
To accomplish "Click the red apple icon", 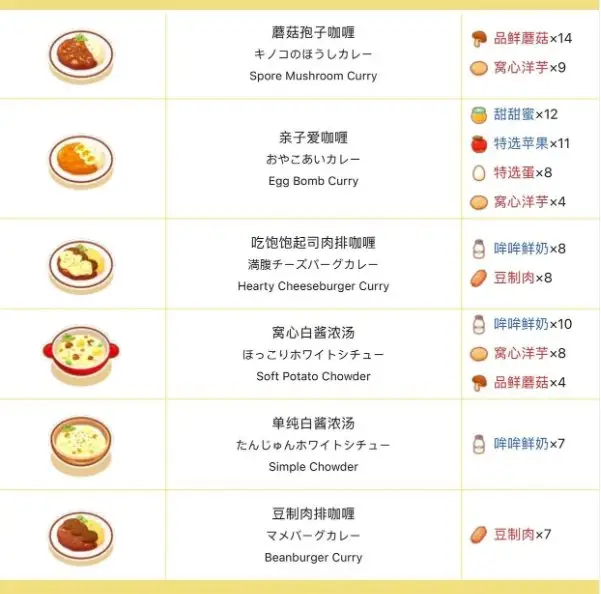I will tap(480, 144).
